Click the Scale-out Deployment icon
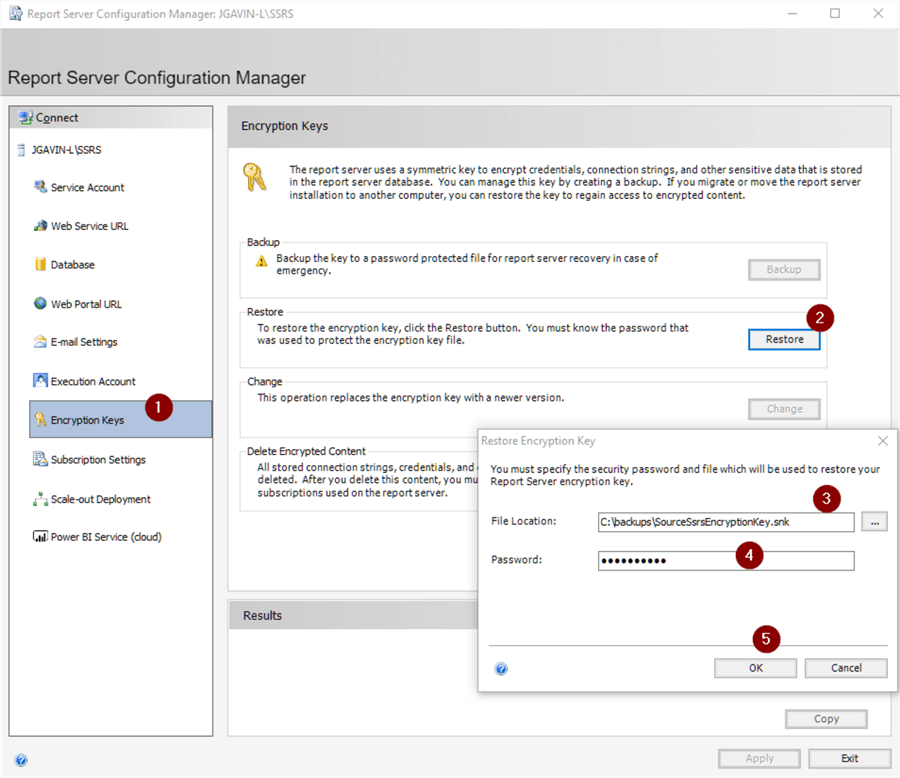This screenshot has width=900, height=778. (41, 499)
